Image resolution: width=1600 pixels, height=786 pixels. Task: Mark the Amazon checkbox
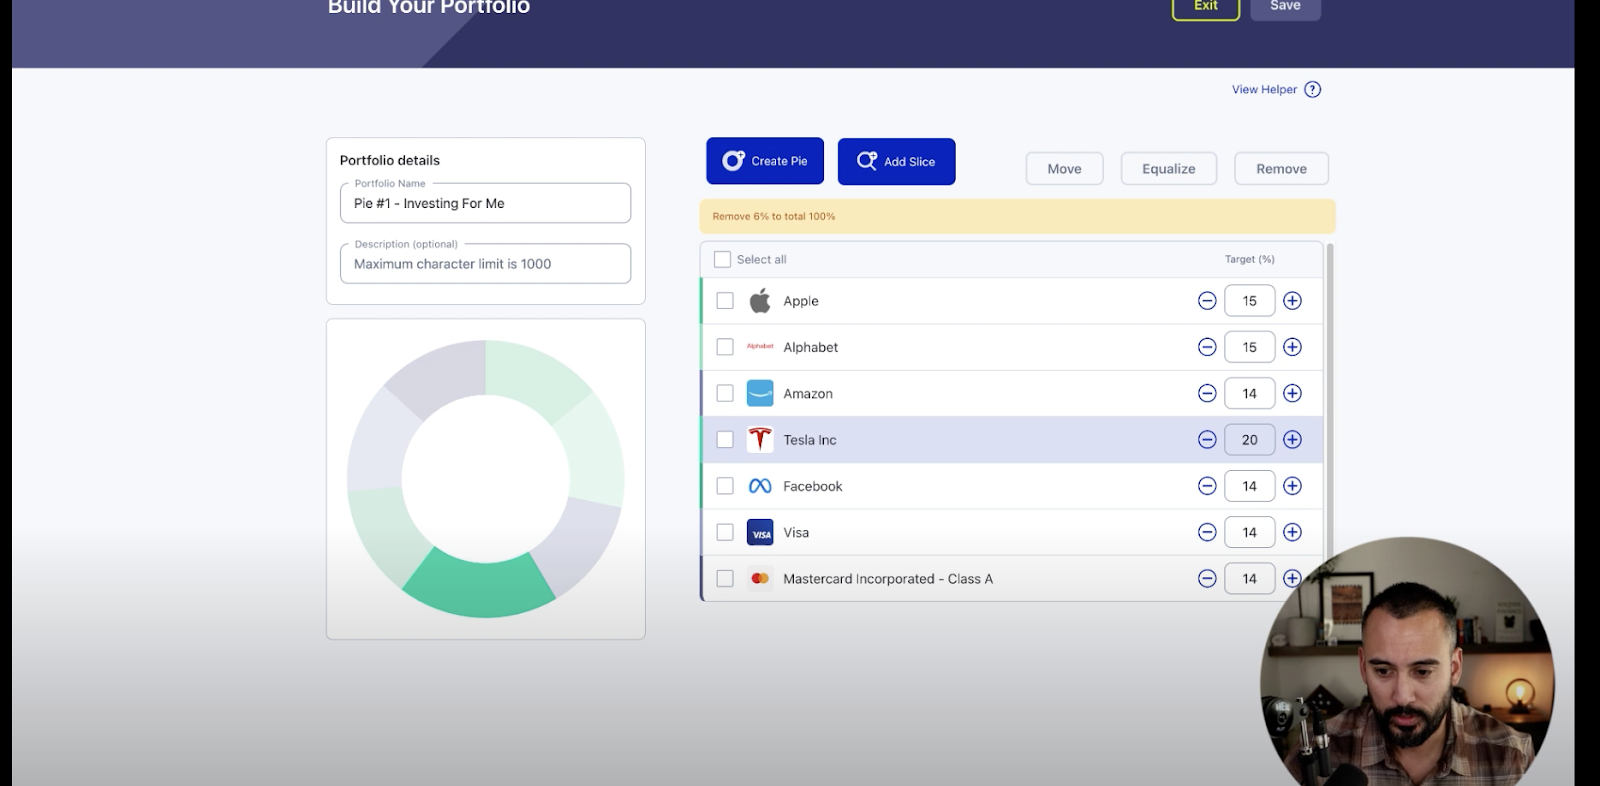pos(725,393)
